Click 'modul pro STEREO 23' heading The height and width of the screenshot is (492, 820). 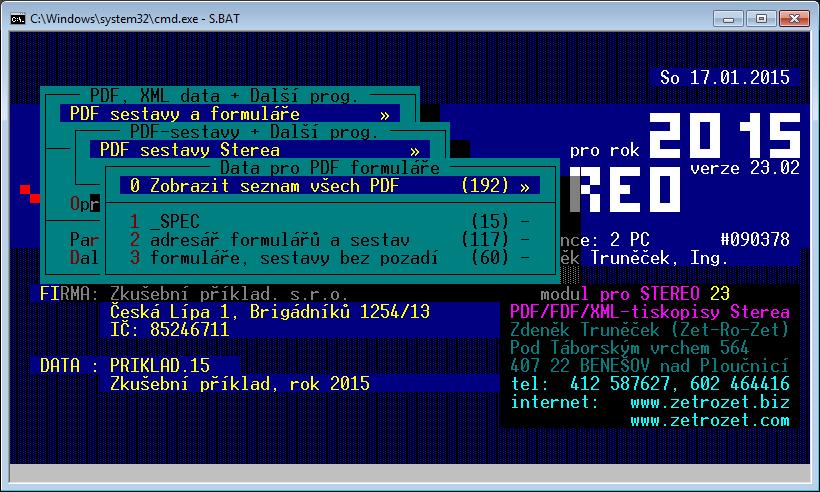coord(635,294)
